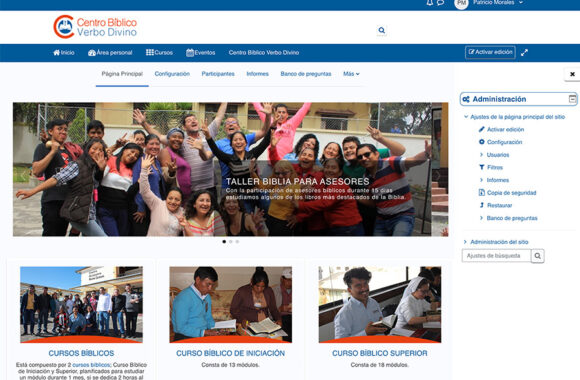Click the 'cursos bíblicos' inline text link

91,365
